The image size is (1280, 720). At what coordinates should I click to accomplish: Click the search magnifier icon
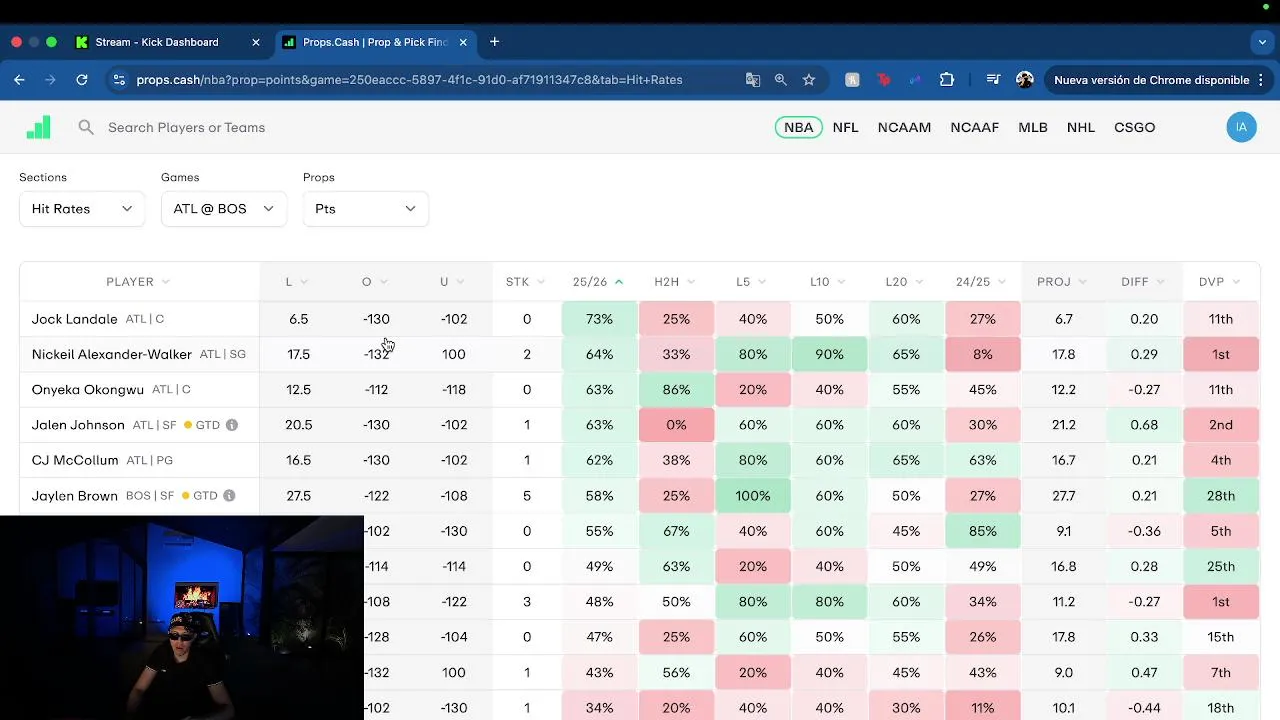pos(86,127)
